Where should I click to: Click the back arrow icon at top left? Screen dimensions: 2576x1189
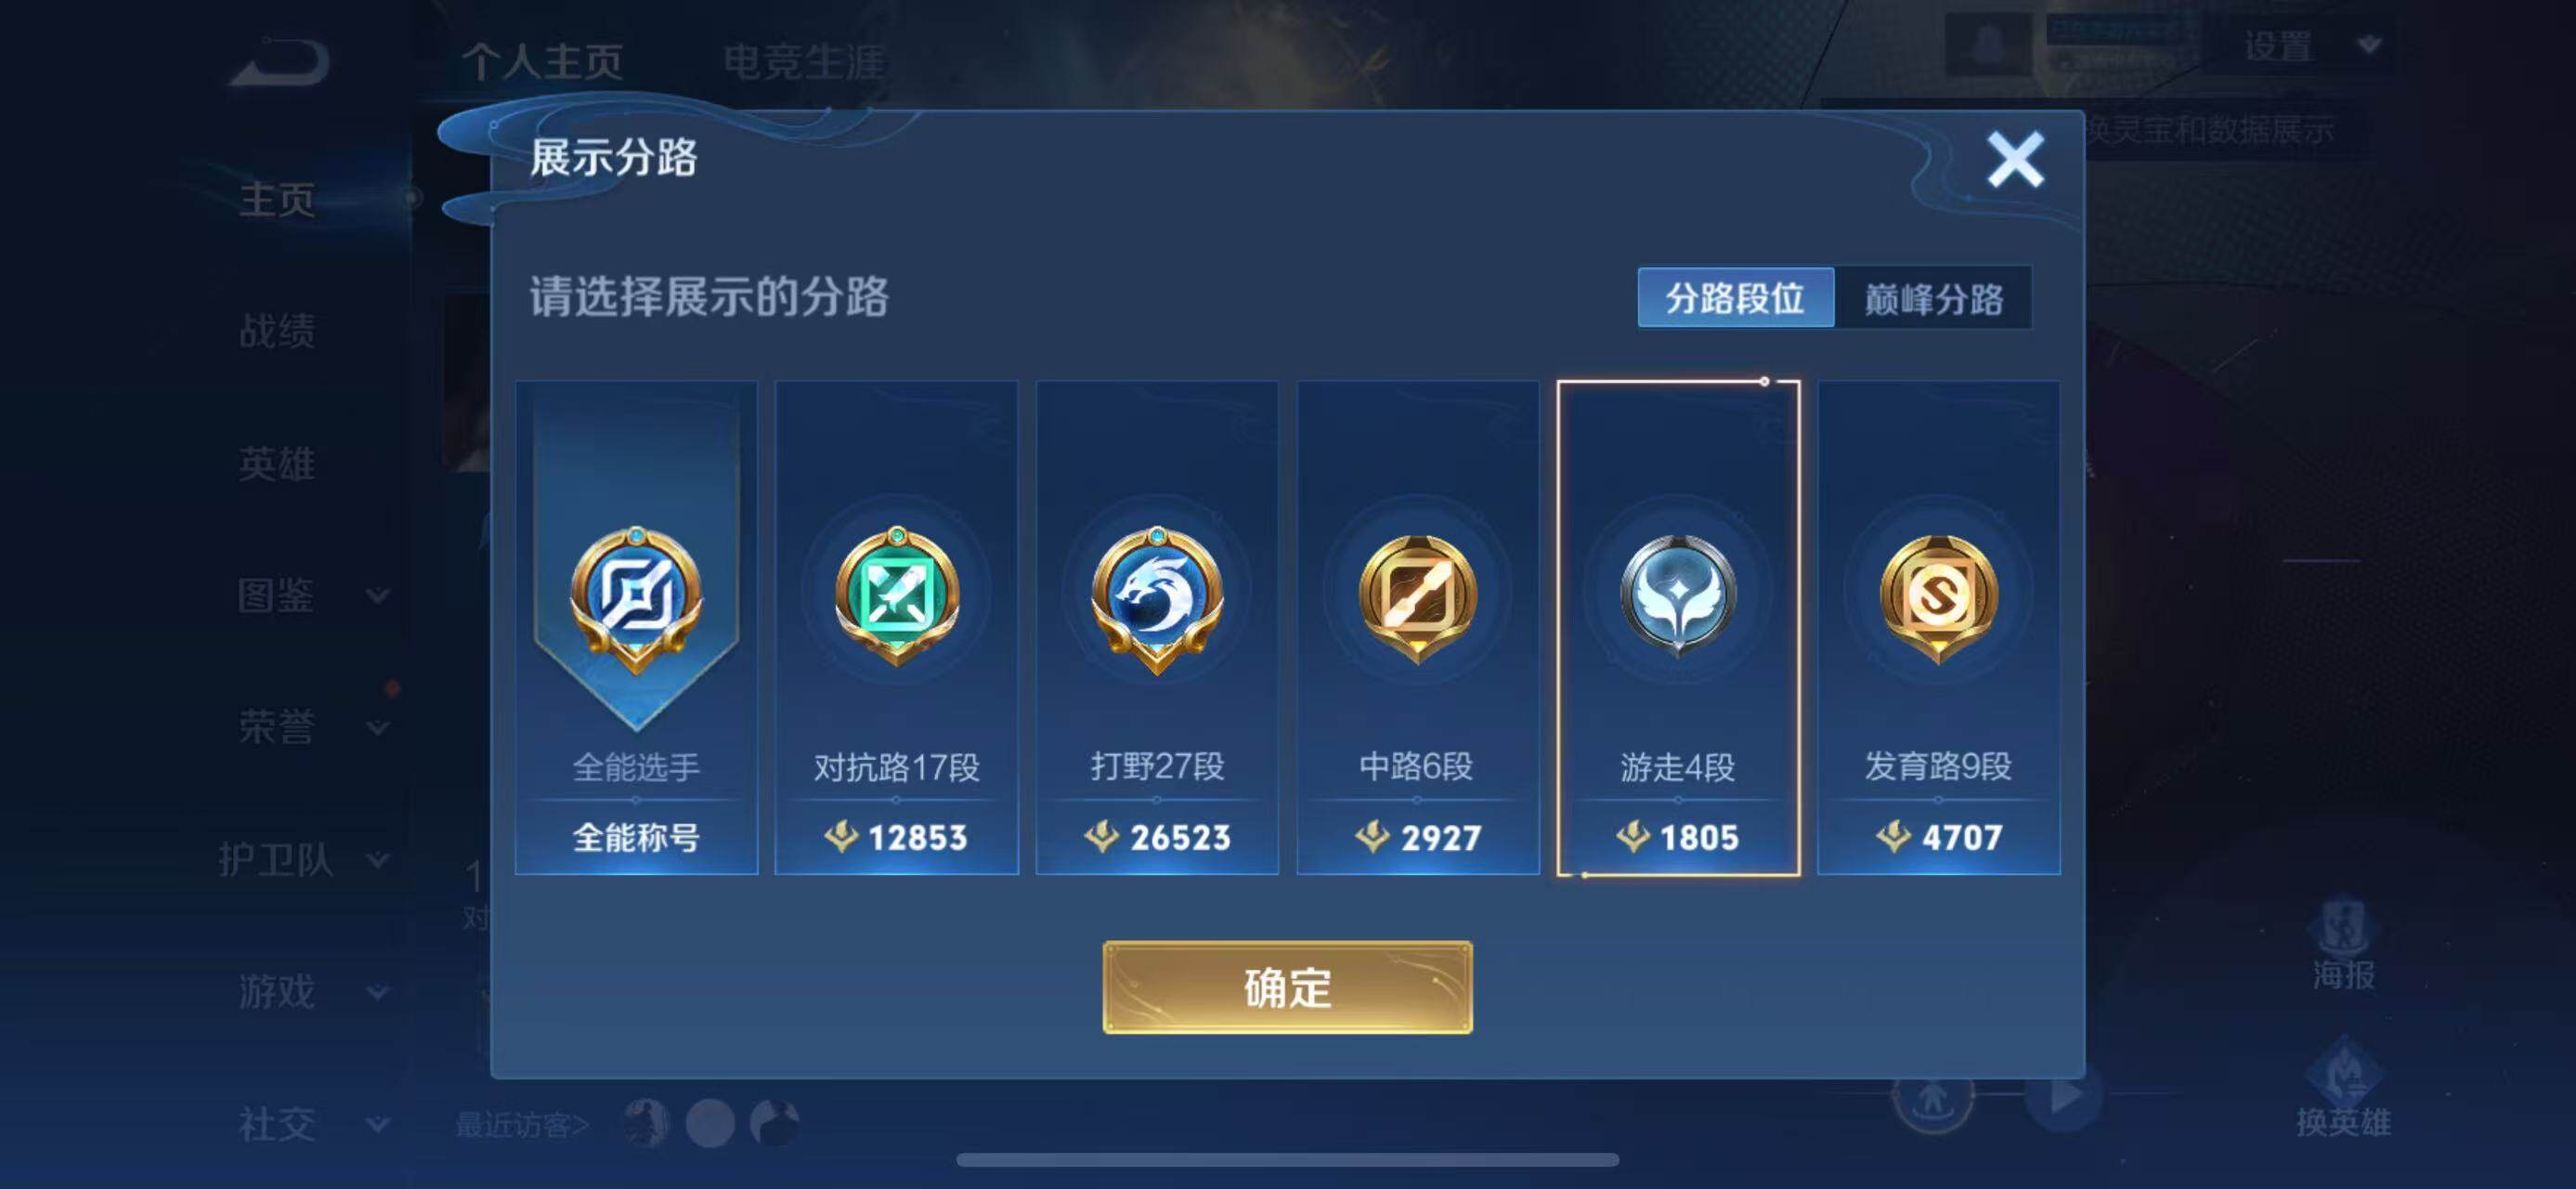point(279,62)
